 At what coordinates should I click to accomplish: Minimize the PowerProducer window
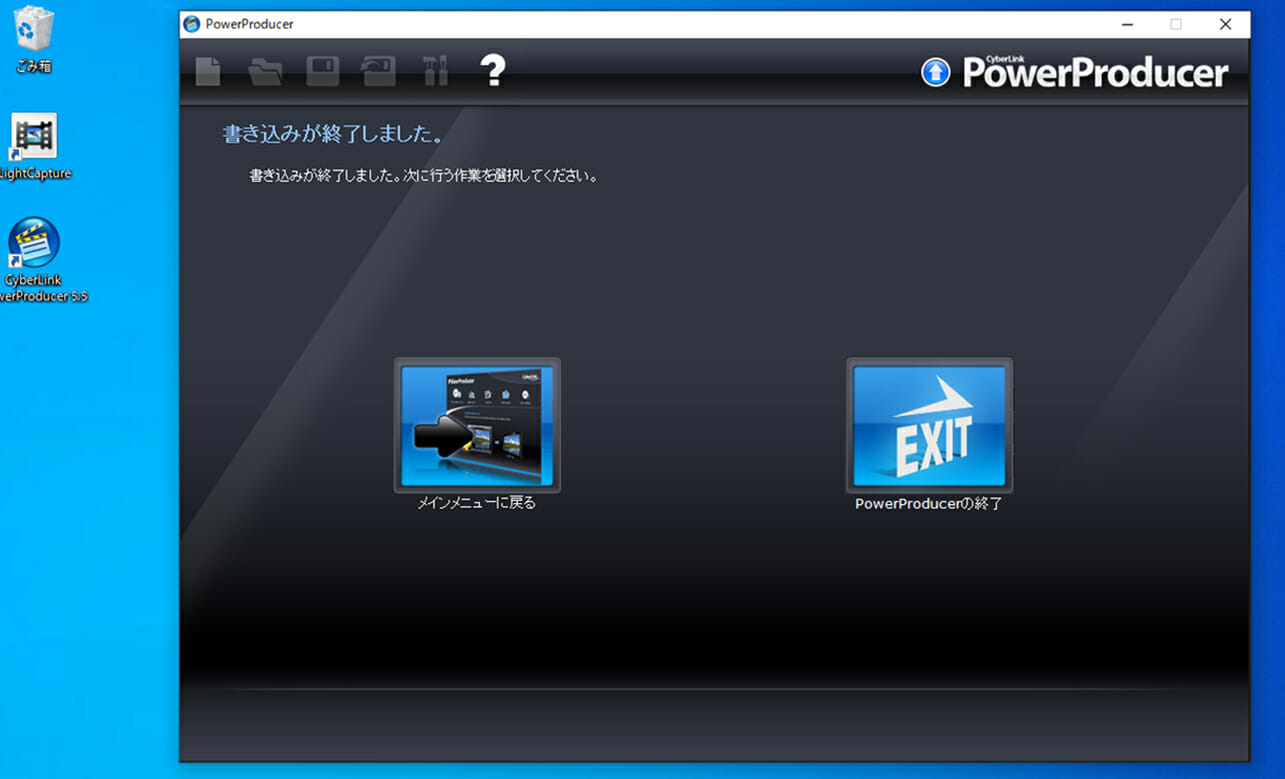coord(1127,24)
